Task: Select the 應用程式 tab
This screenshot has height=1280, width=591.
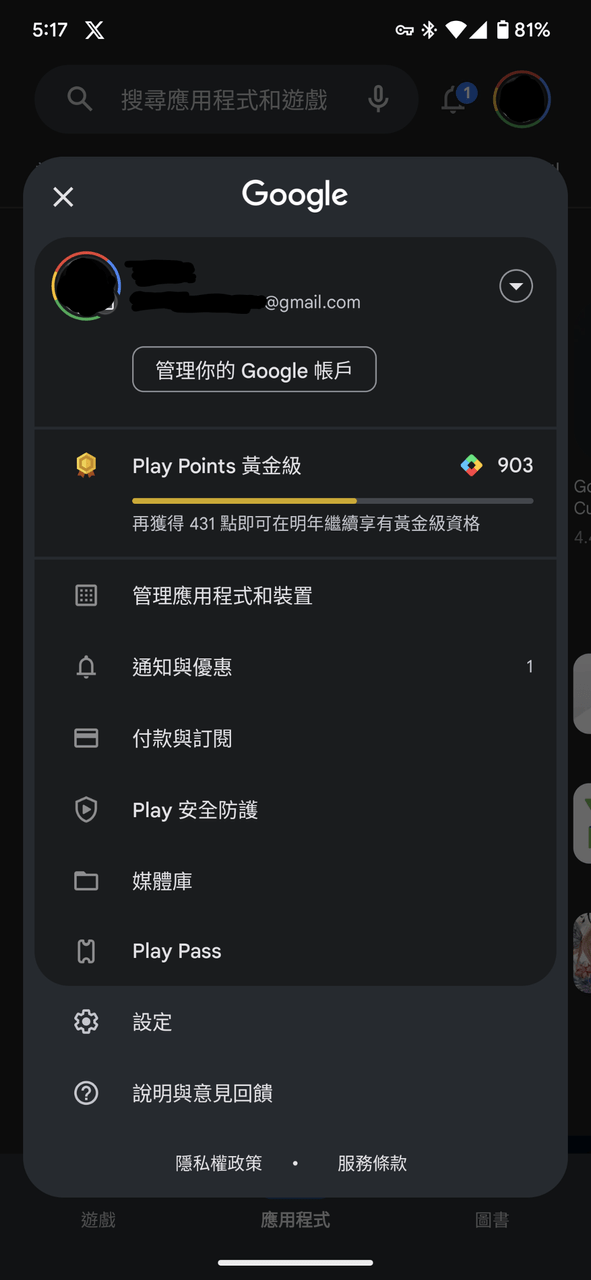Action: (295, 1220)
